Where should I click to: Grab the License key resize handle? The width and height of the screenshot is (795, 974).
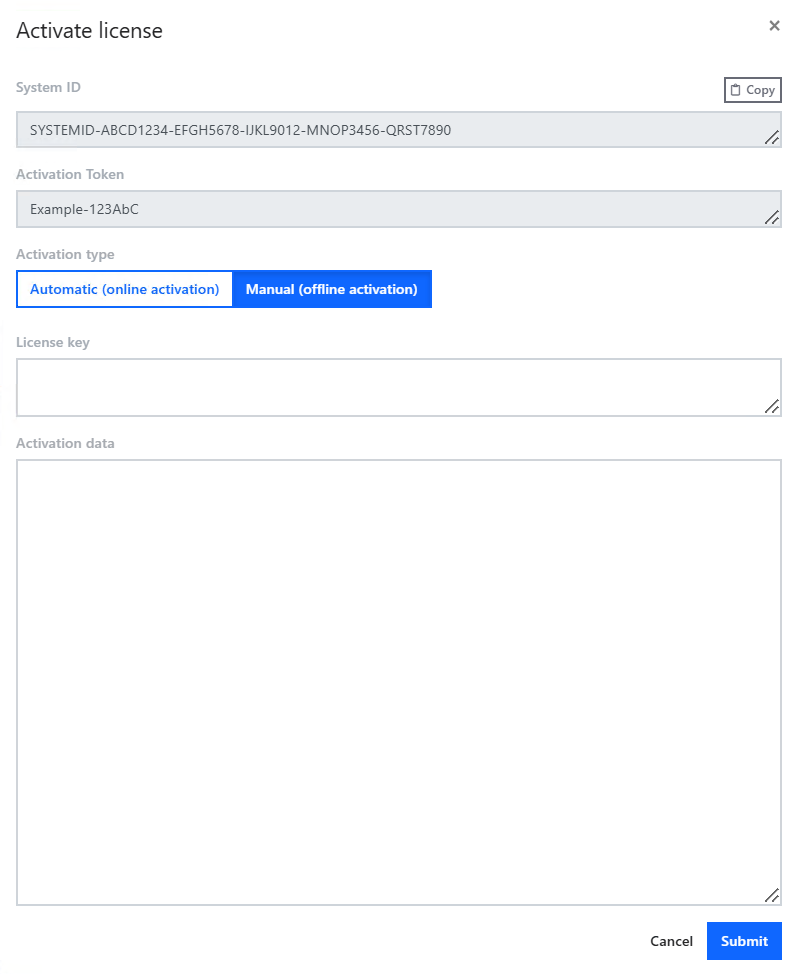(x=772, y=407)
